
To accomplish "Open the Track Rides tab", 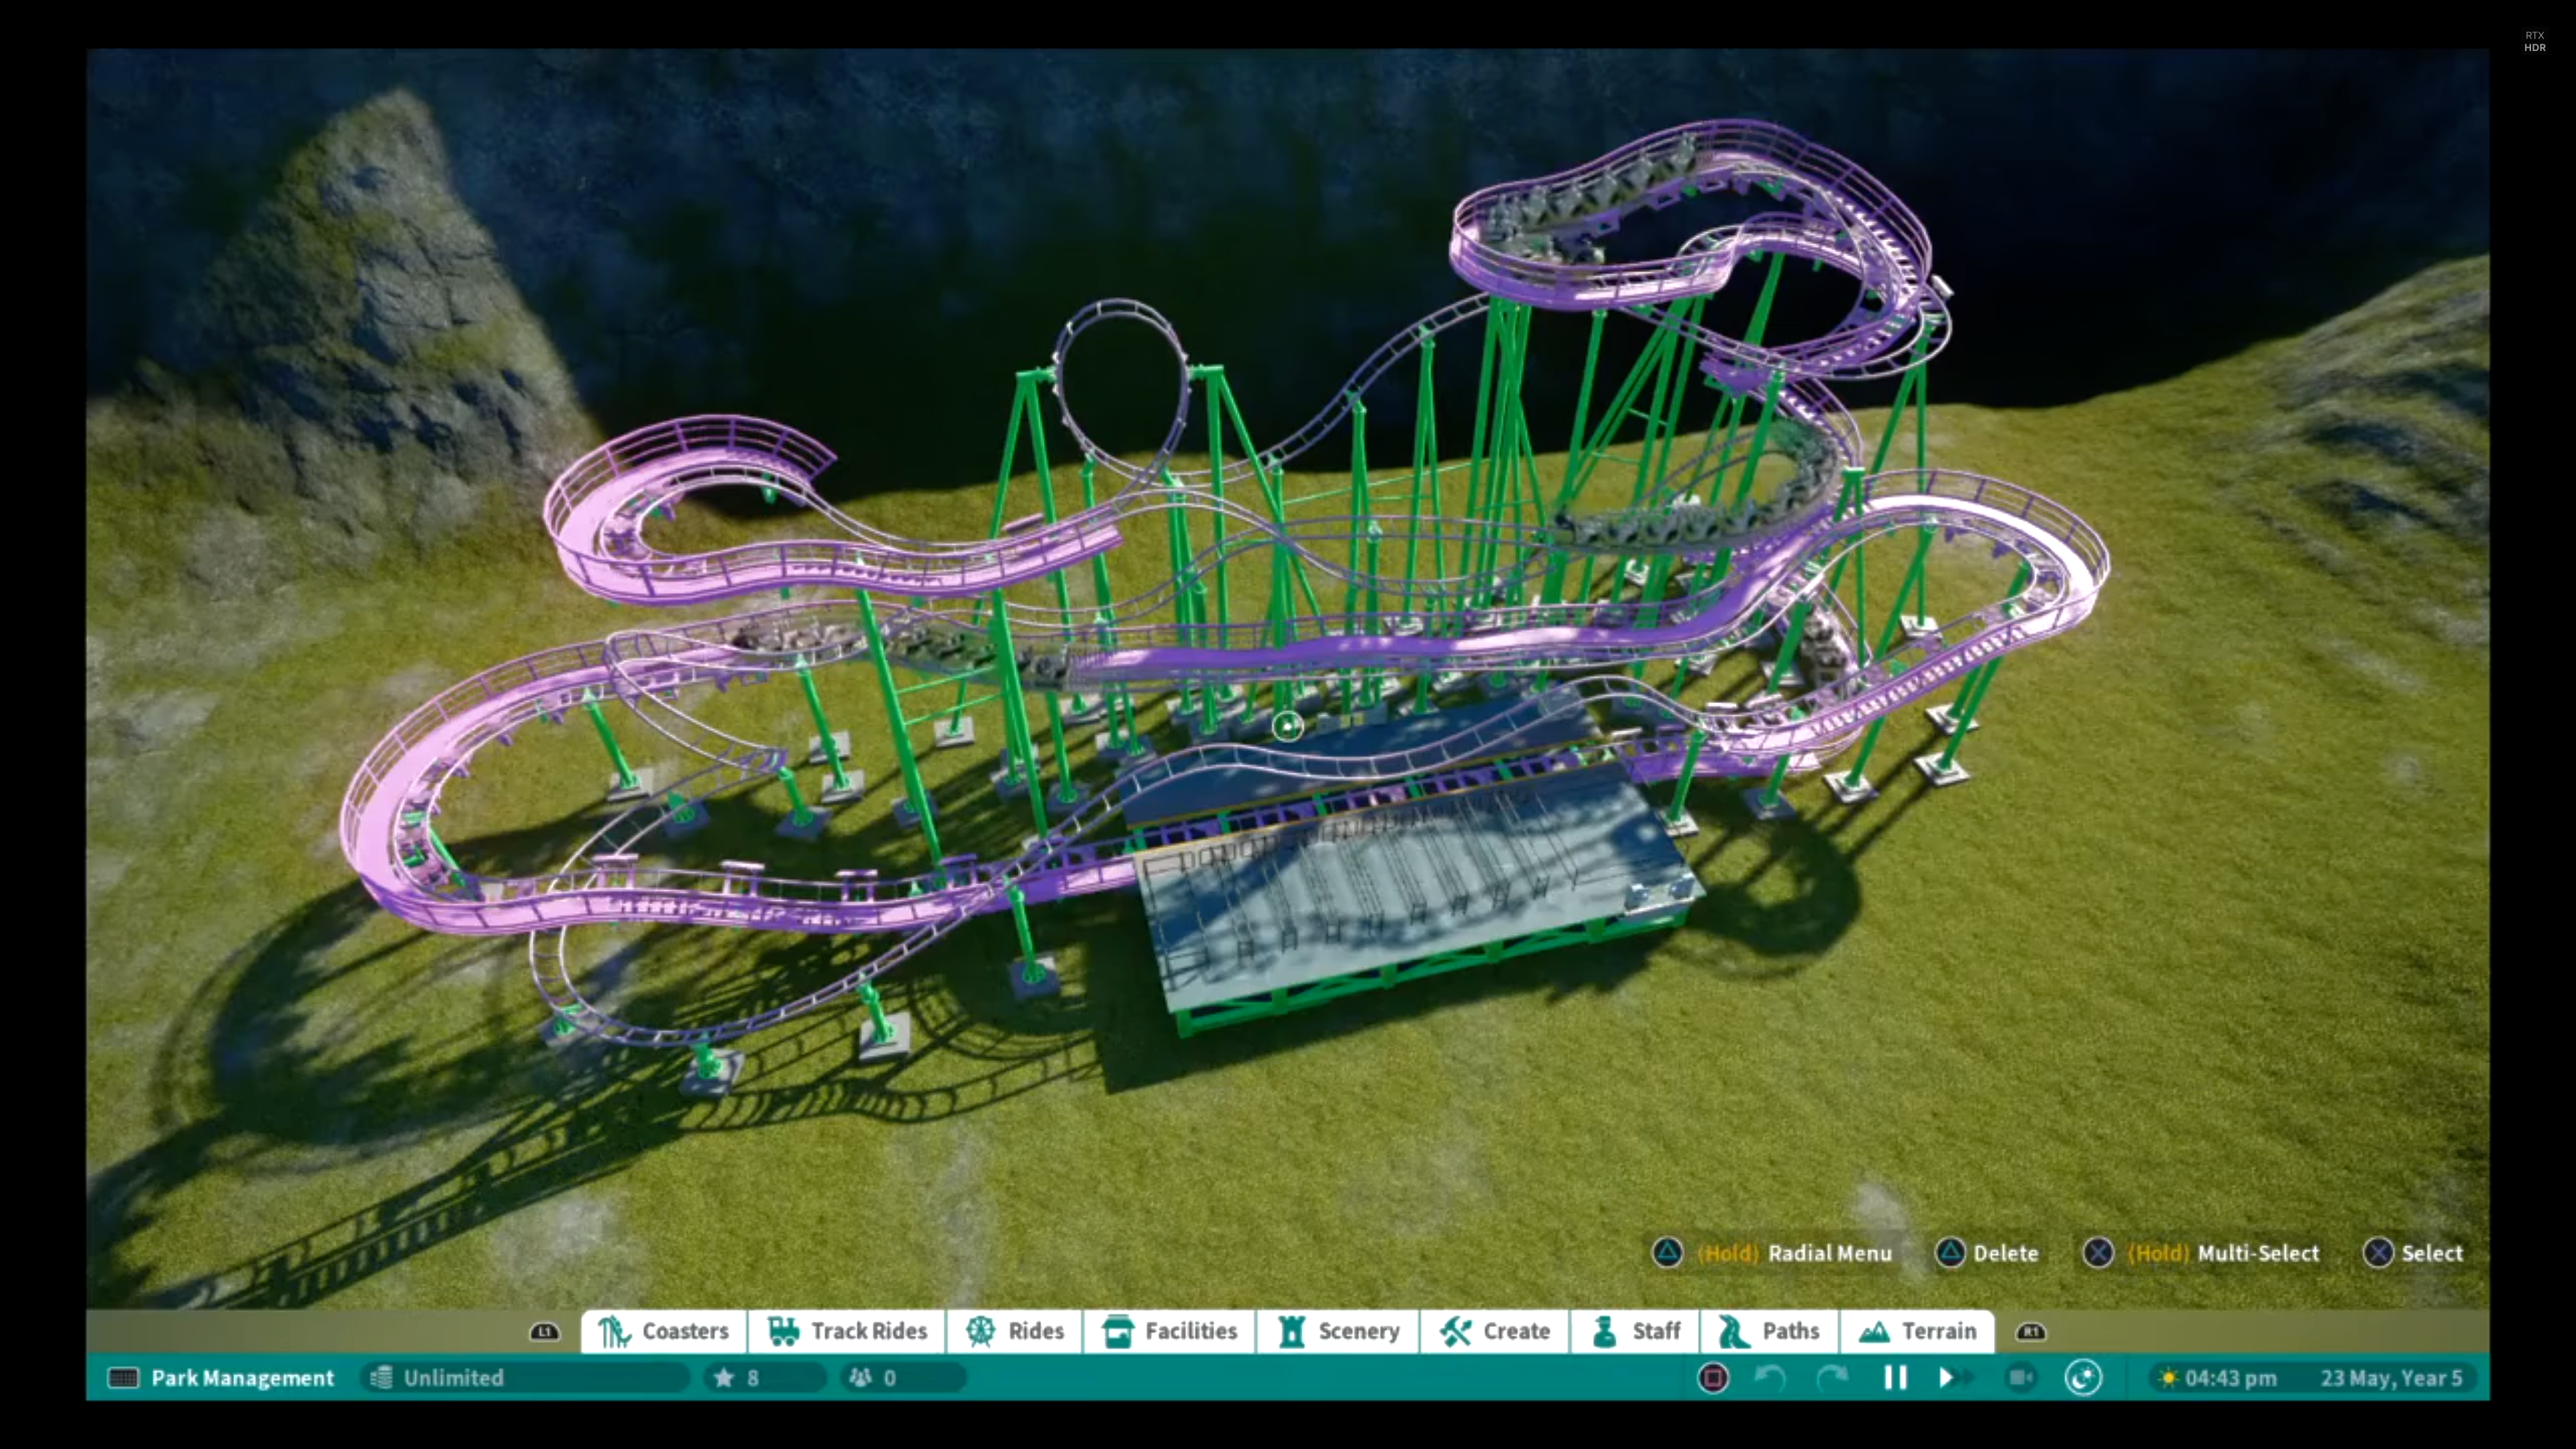I will click(847, 1331).
